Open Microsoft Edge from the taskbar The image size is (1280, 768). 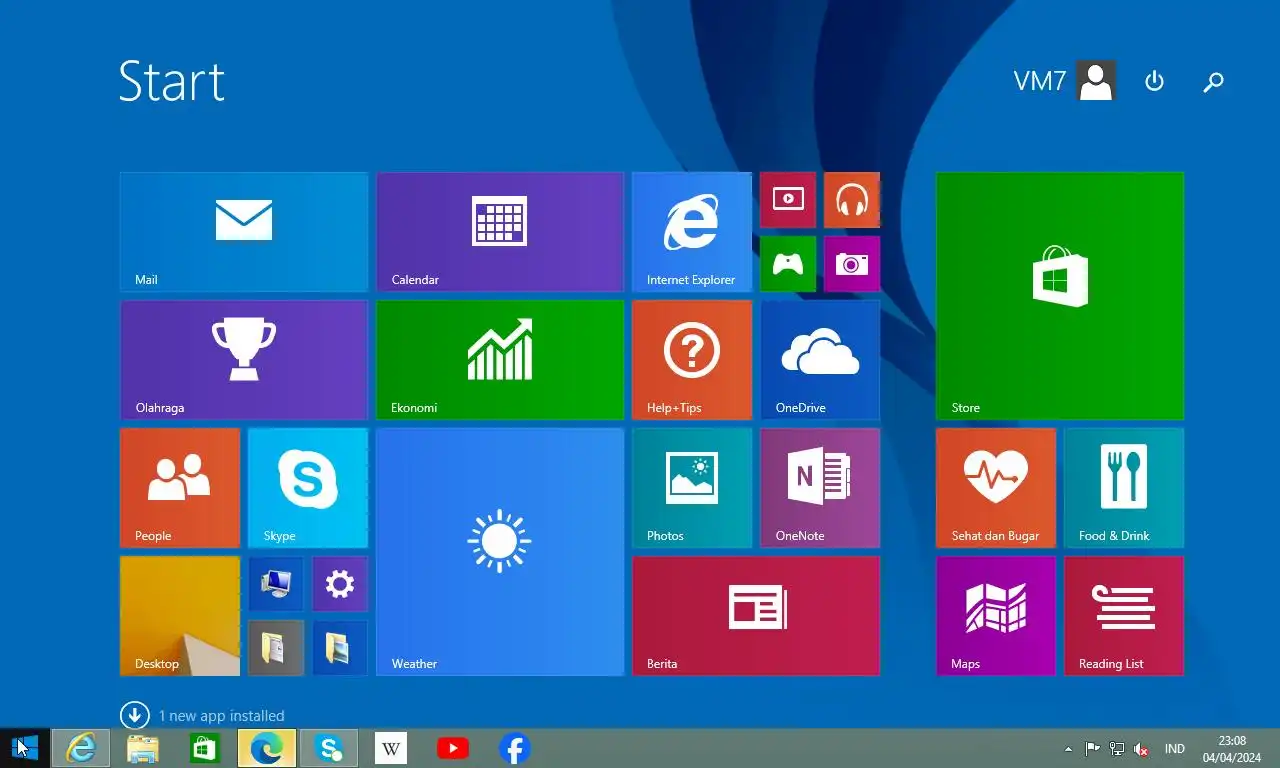[267, 748]
